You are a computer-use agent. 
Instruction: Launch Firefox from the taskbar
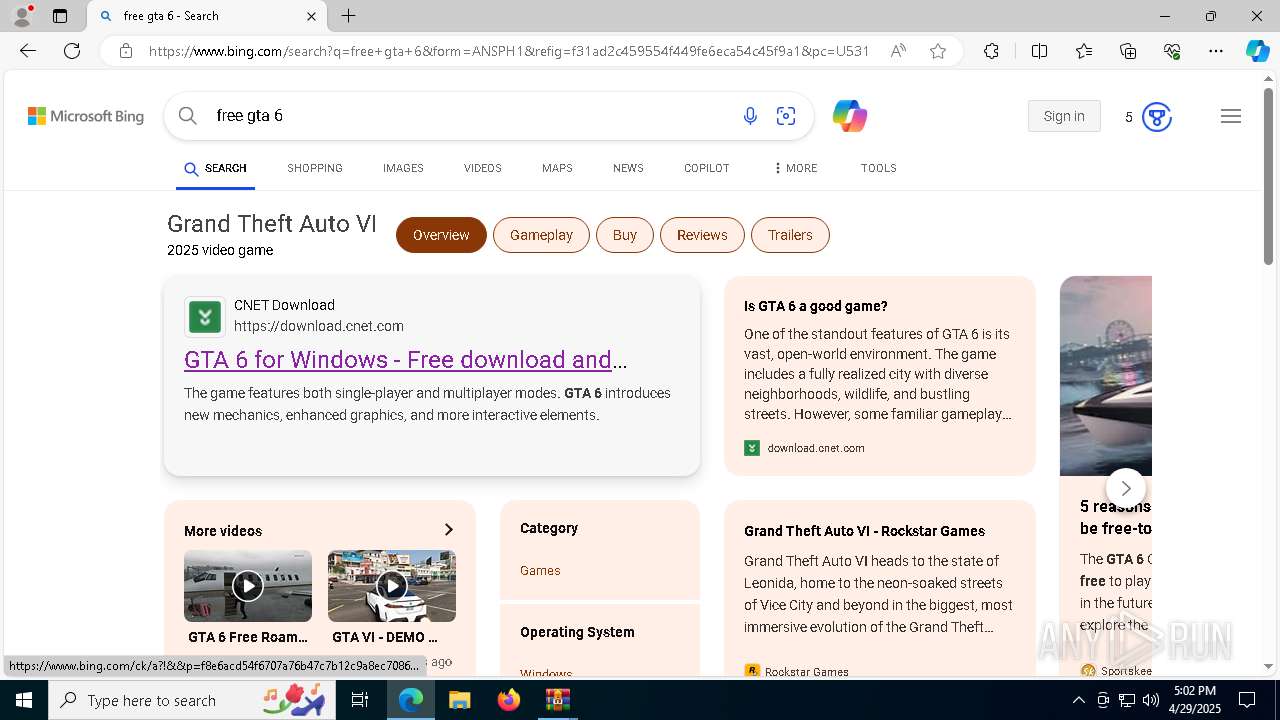point(508,700)
